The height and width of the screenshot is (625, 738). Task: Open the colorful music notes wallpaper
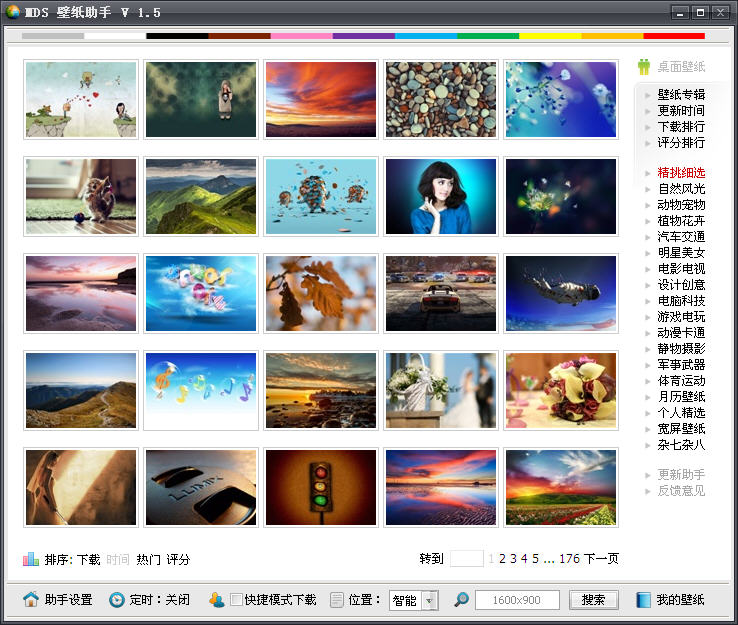pyautogui.click(x=201, y=390)
